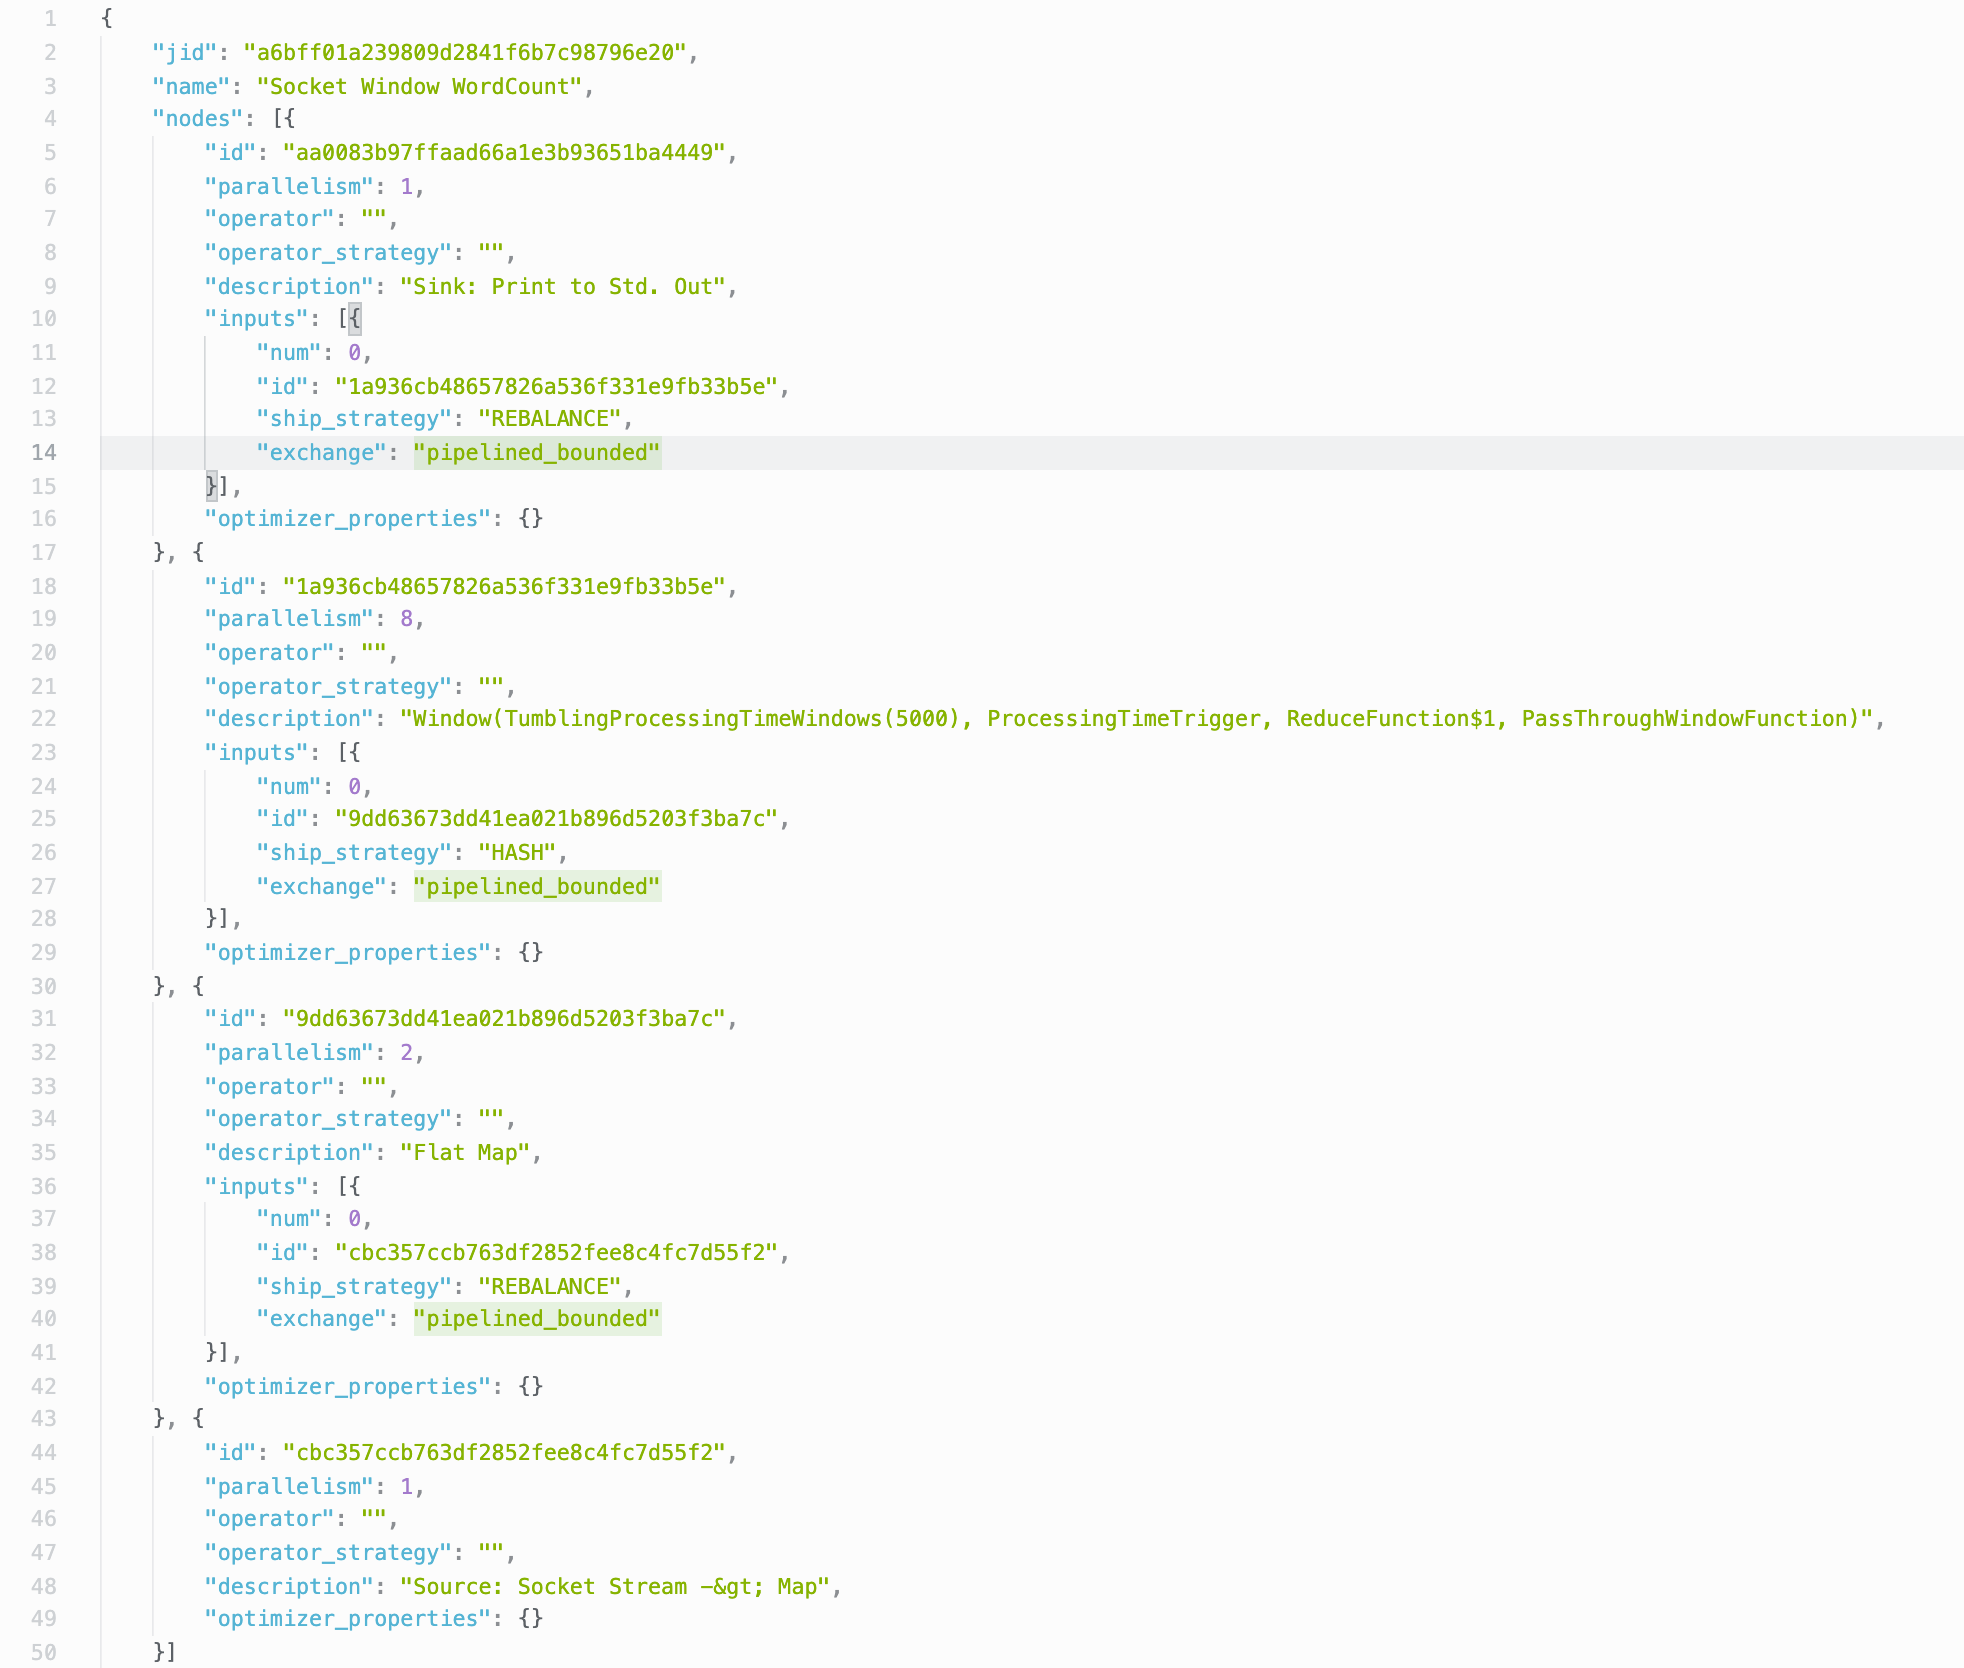The width and height of the screenshot is (1964, 1668).
Task: Click the highlighted "pipelined_bounded" on line 14
Action: 537,453
